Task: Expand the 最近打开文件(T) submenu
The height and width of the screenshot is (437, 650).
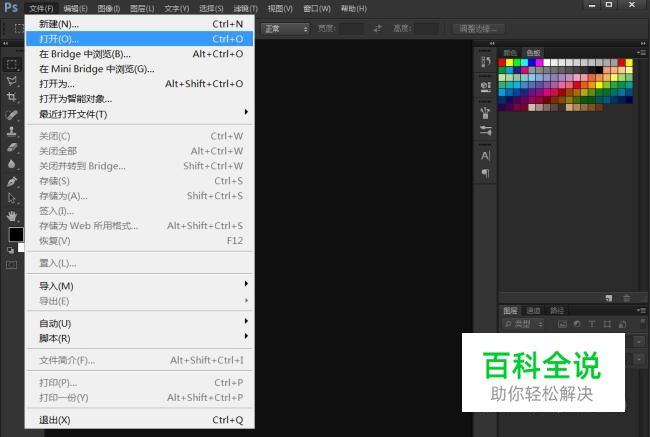Action: (140, 114)
